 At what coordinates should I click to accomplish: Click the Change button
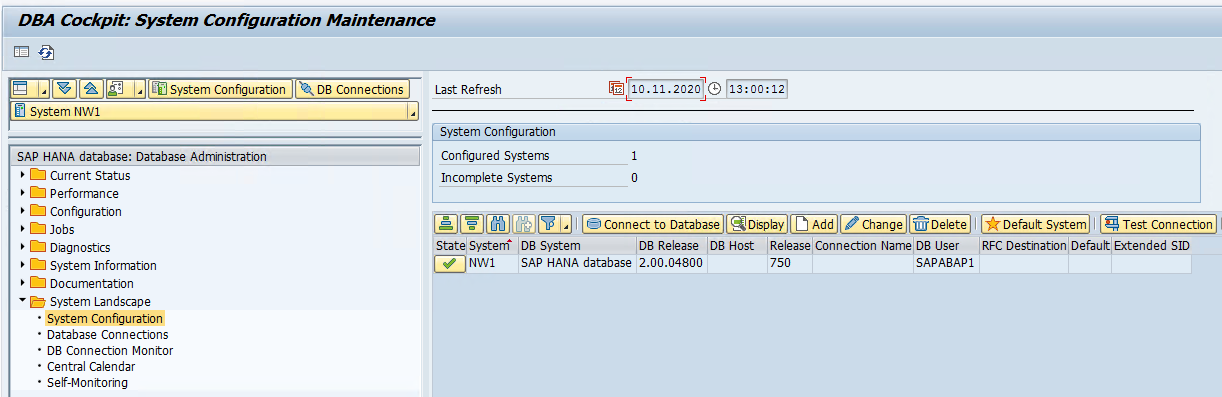click(873, 224)
